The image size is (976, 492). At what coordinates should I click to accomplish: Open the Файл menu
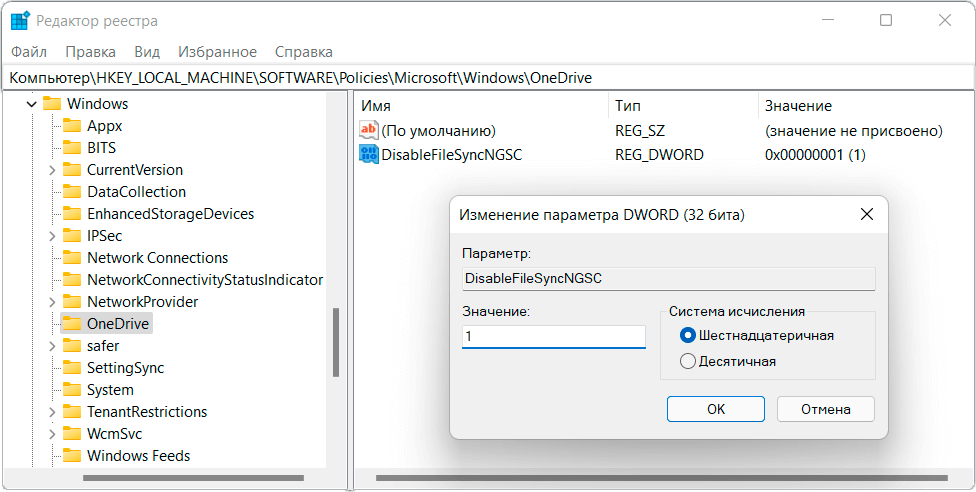click(x=29, y=52)
